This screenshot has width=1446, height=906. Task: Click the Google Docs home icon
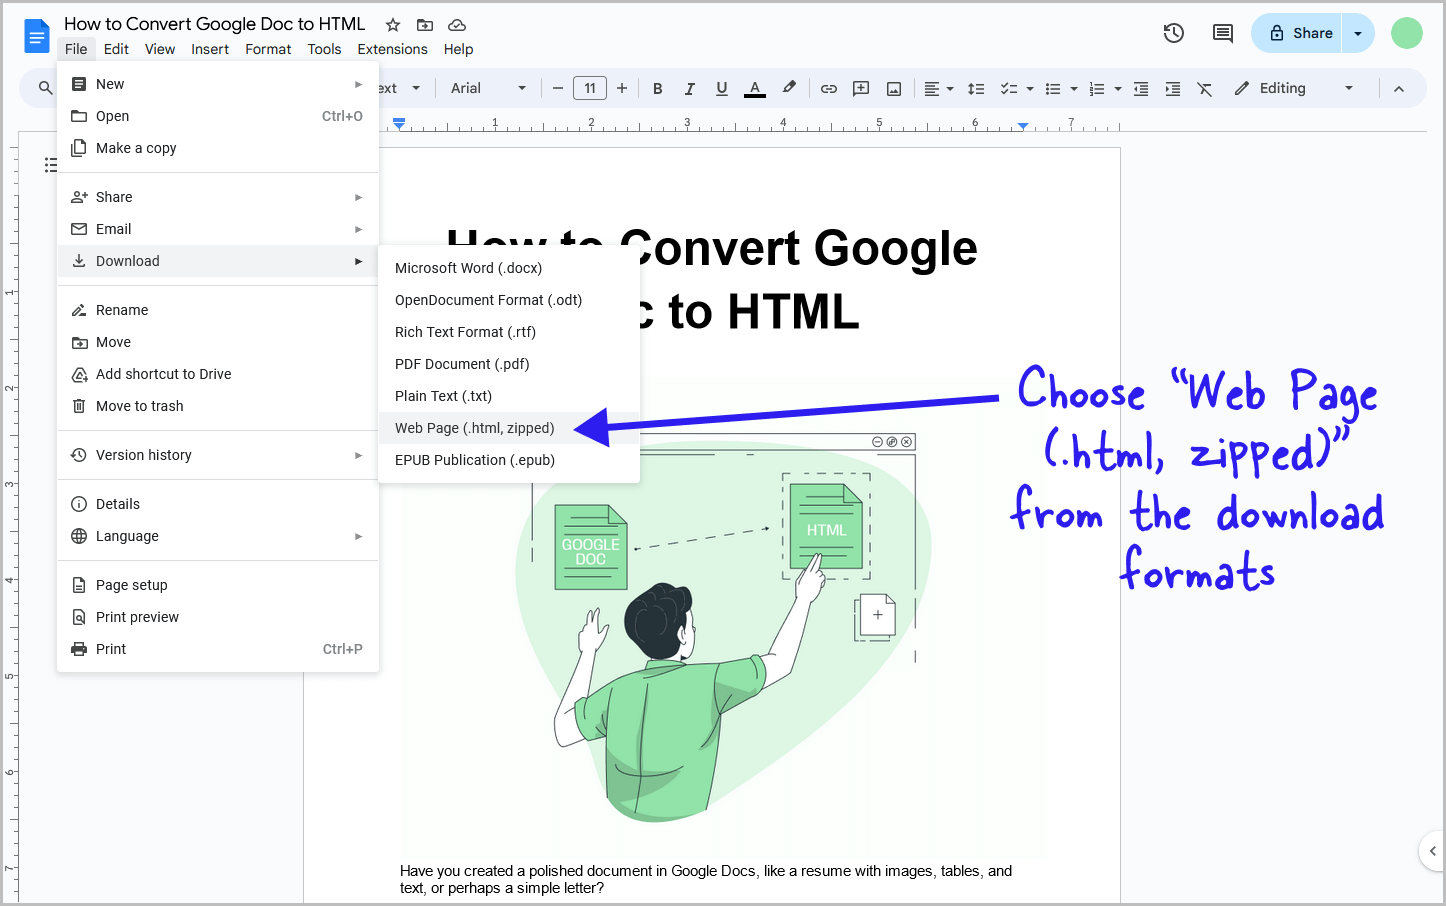pos(37,37)
